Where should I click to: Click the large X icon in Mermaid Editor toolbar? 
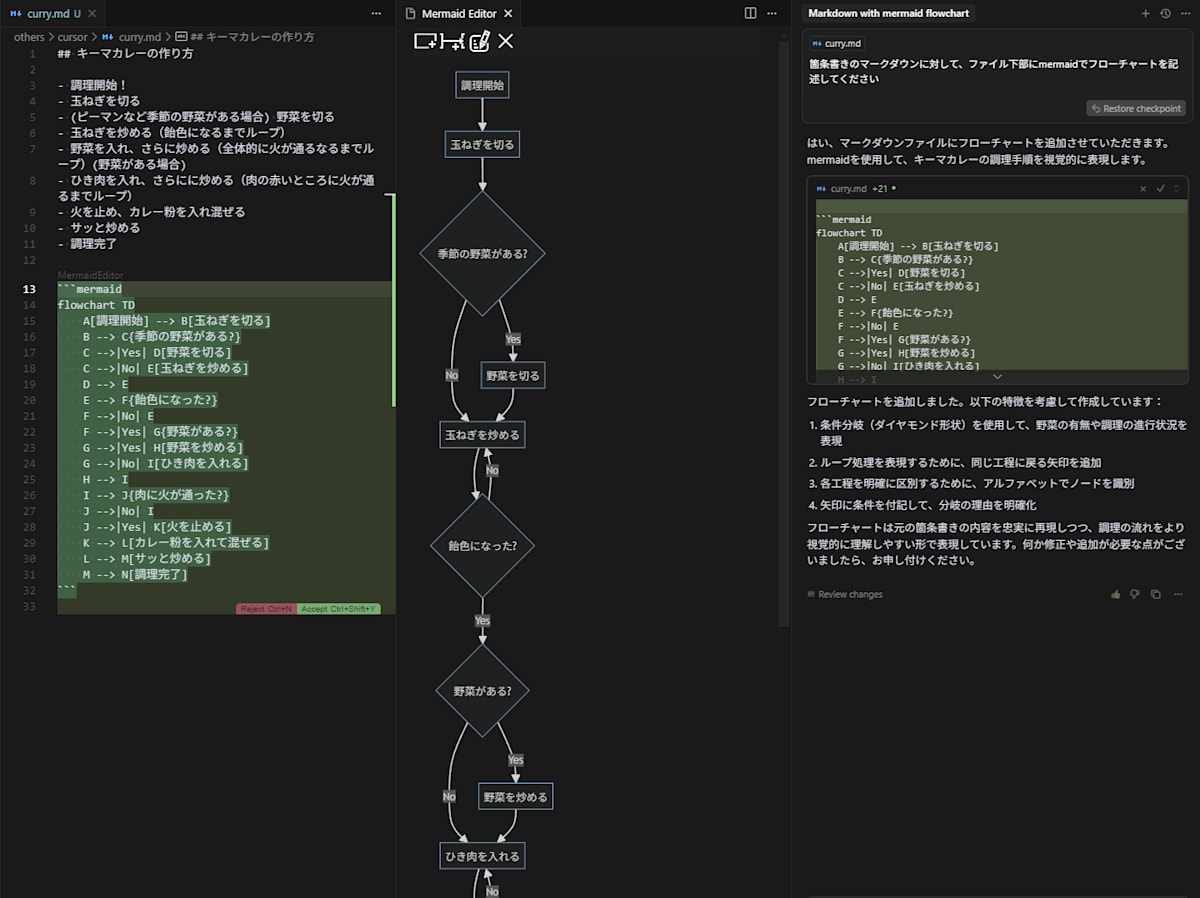click(x=506, y=41)
